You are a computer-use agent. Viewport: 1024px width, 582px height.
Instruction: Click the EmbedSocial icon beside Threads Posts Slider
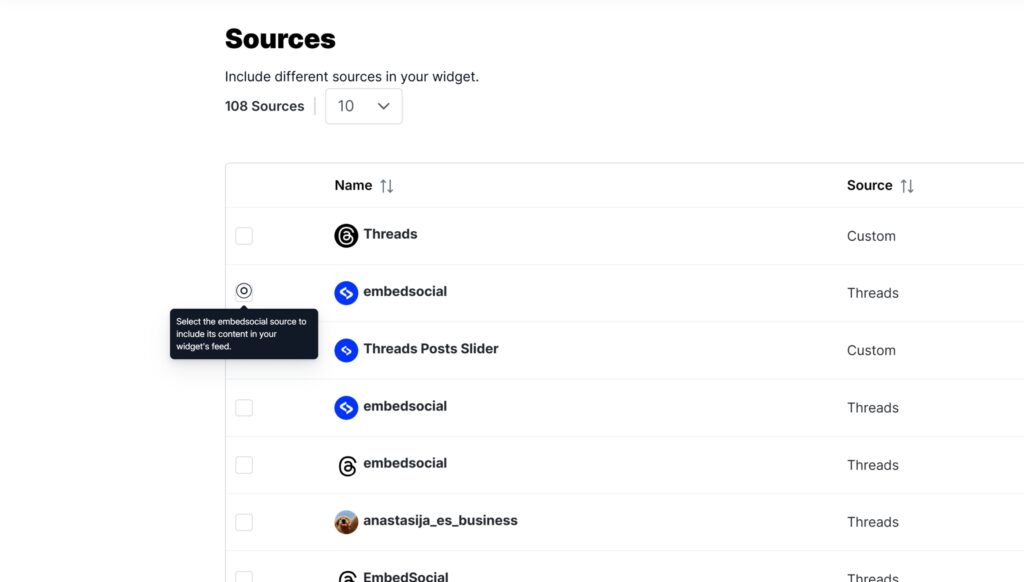coord(345,350)
